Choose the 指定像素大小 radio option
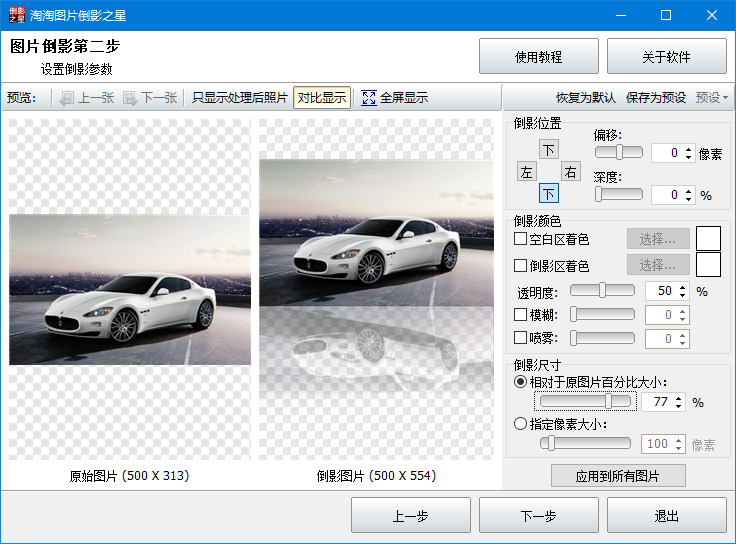Image resolution: width=736 pixels, height=544 pixels. click(520, 424)
